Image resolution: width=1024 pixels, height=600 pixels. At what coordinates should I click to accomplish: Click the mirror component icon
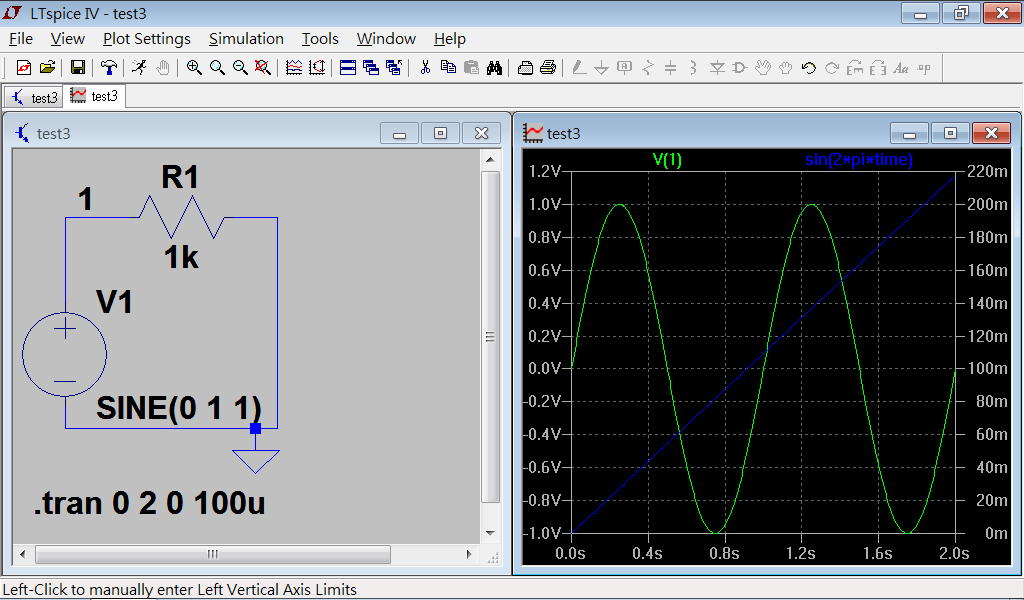[878, 67]
